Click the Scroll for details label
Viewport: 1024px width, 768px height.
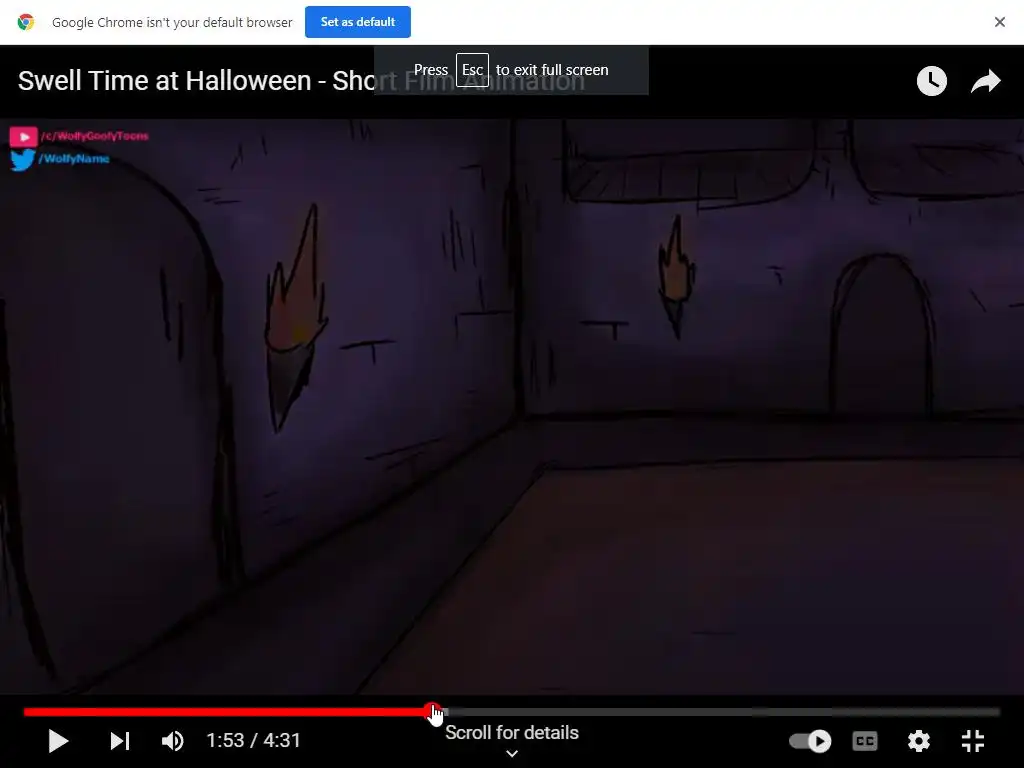point(512,732)
